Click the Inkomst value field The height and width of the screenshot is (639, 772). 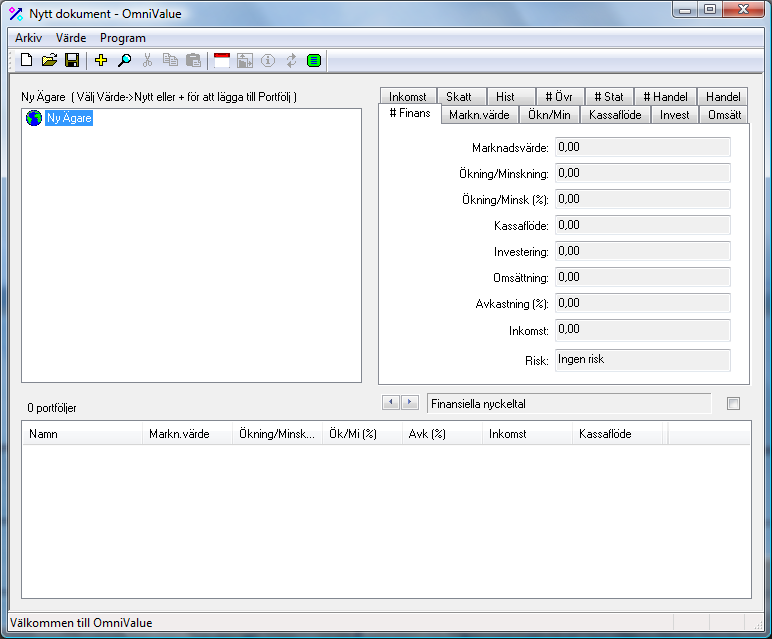(x=643, y=330)
